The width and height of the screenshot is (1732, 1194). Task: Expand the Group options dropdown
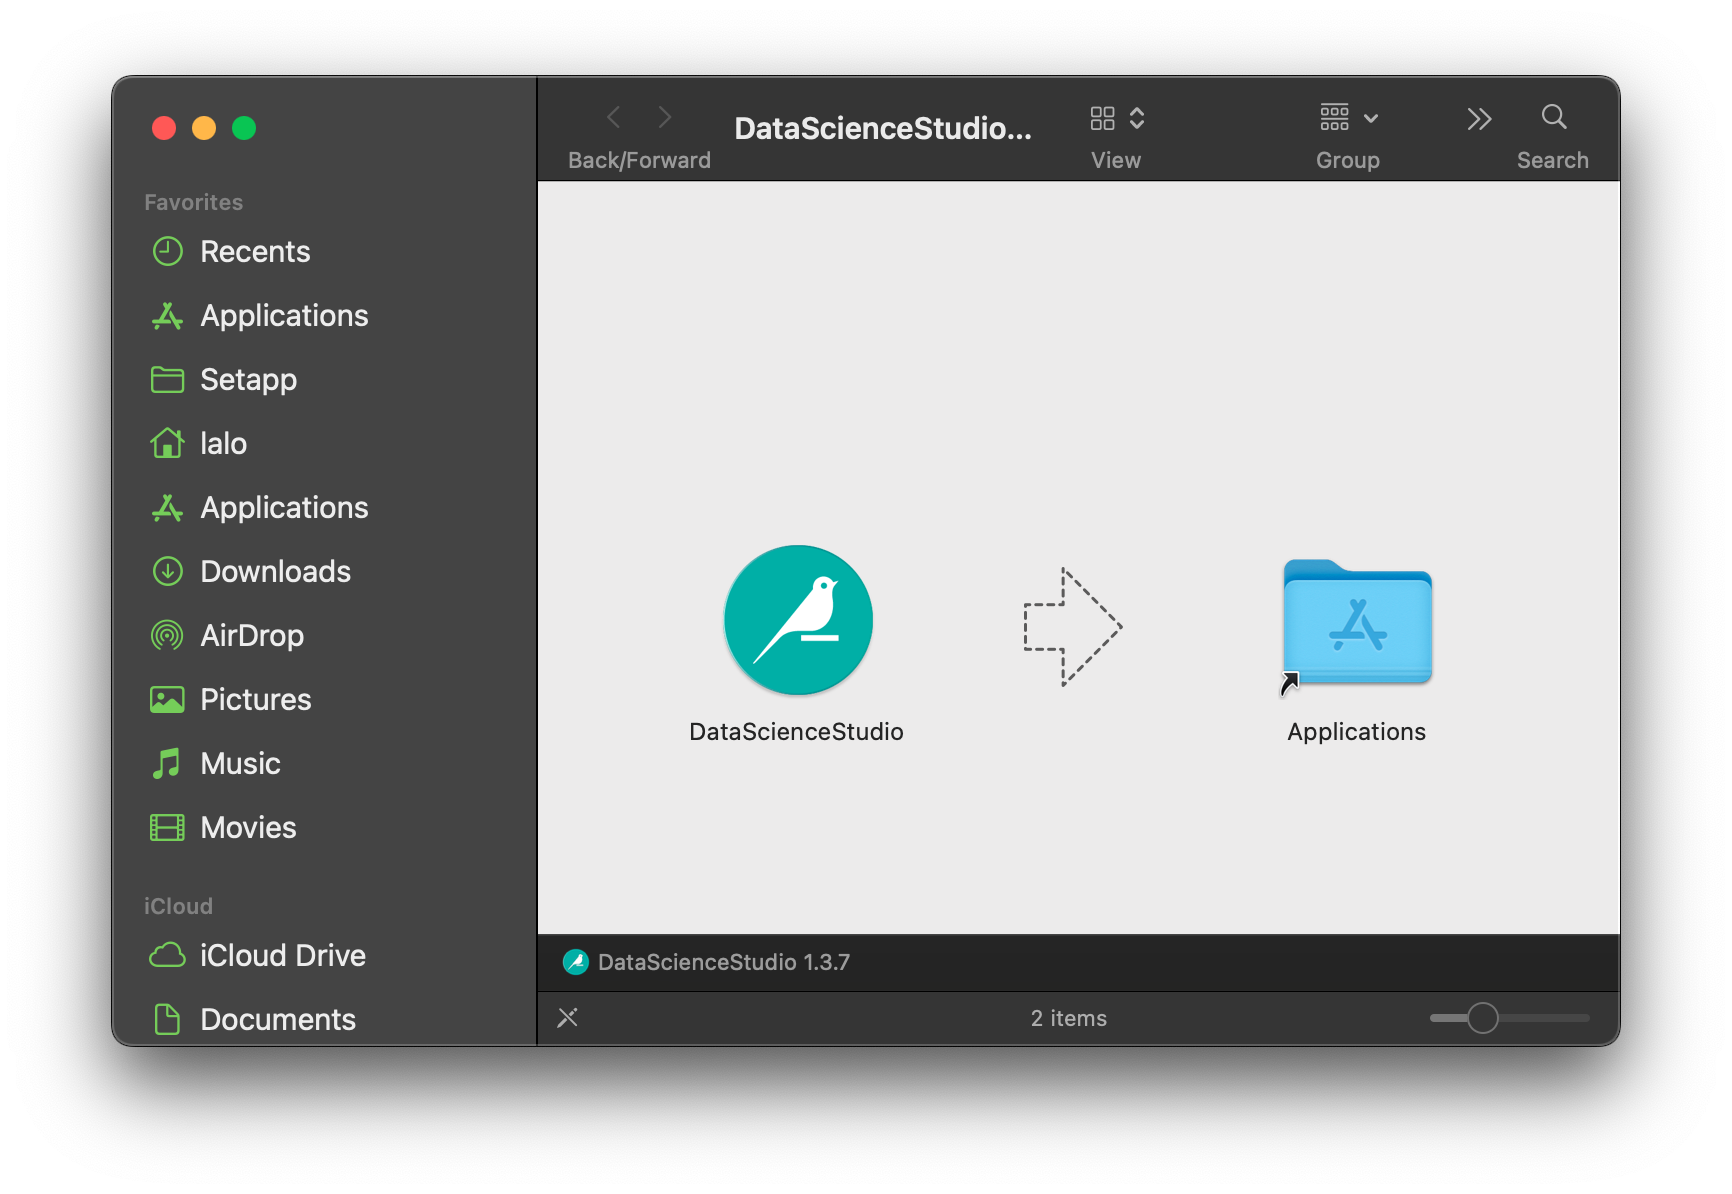(x=1348, y=119)
